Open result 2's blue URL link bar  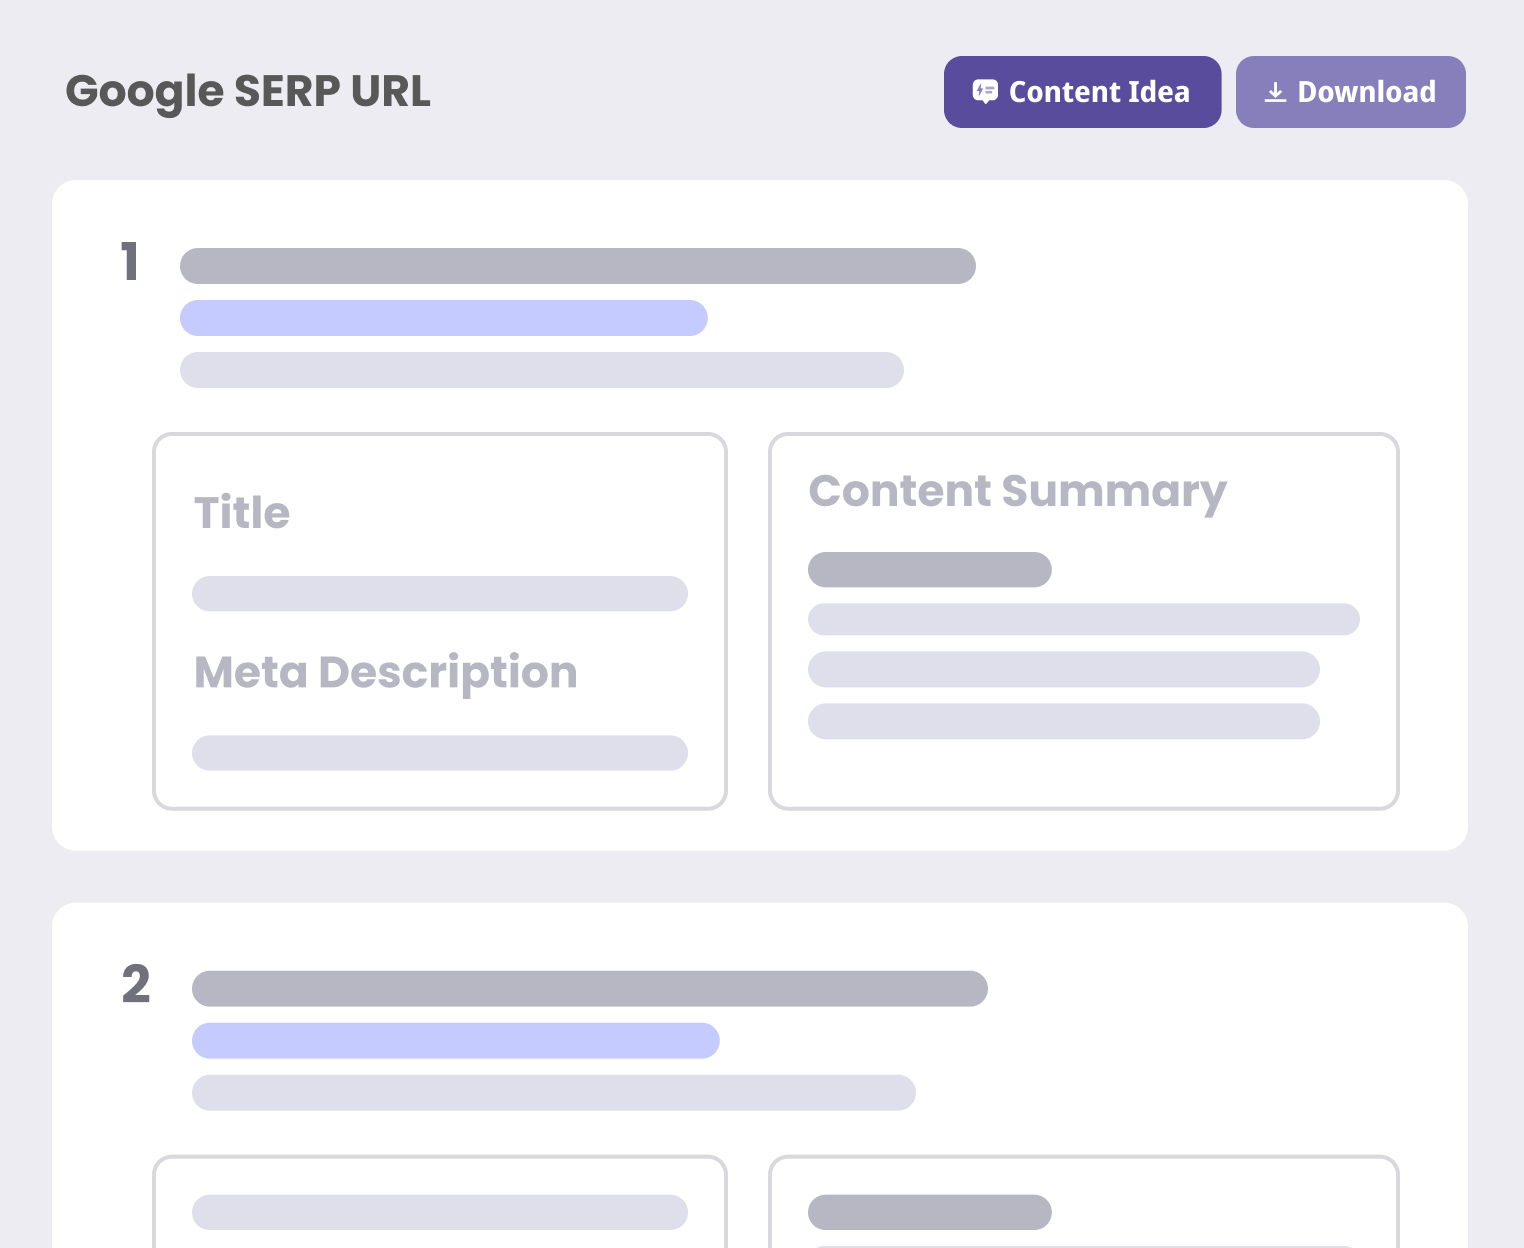click(x=455, y=1040)
